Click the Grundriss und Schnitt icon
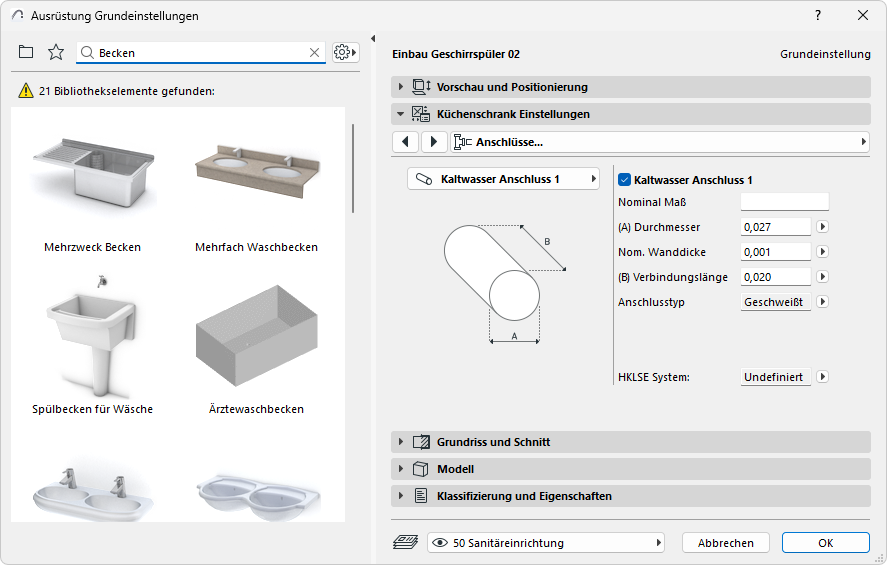887x565 pixels. 421,442
